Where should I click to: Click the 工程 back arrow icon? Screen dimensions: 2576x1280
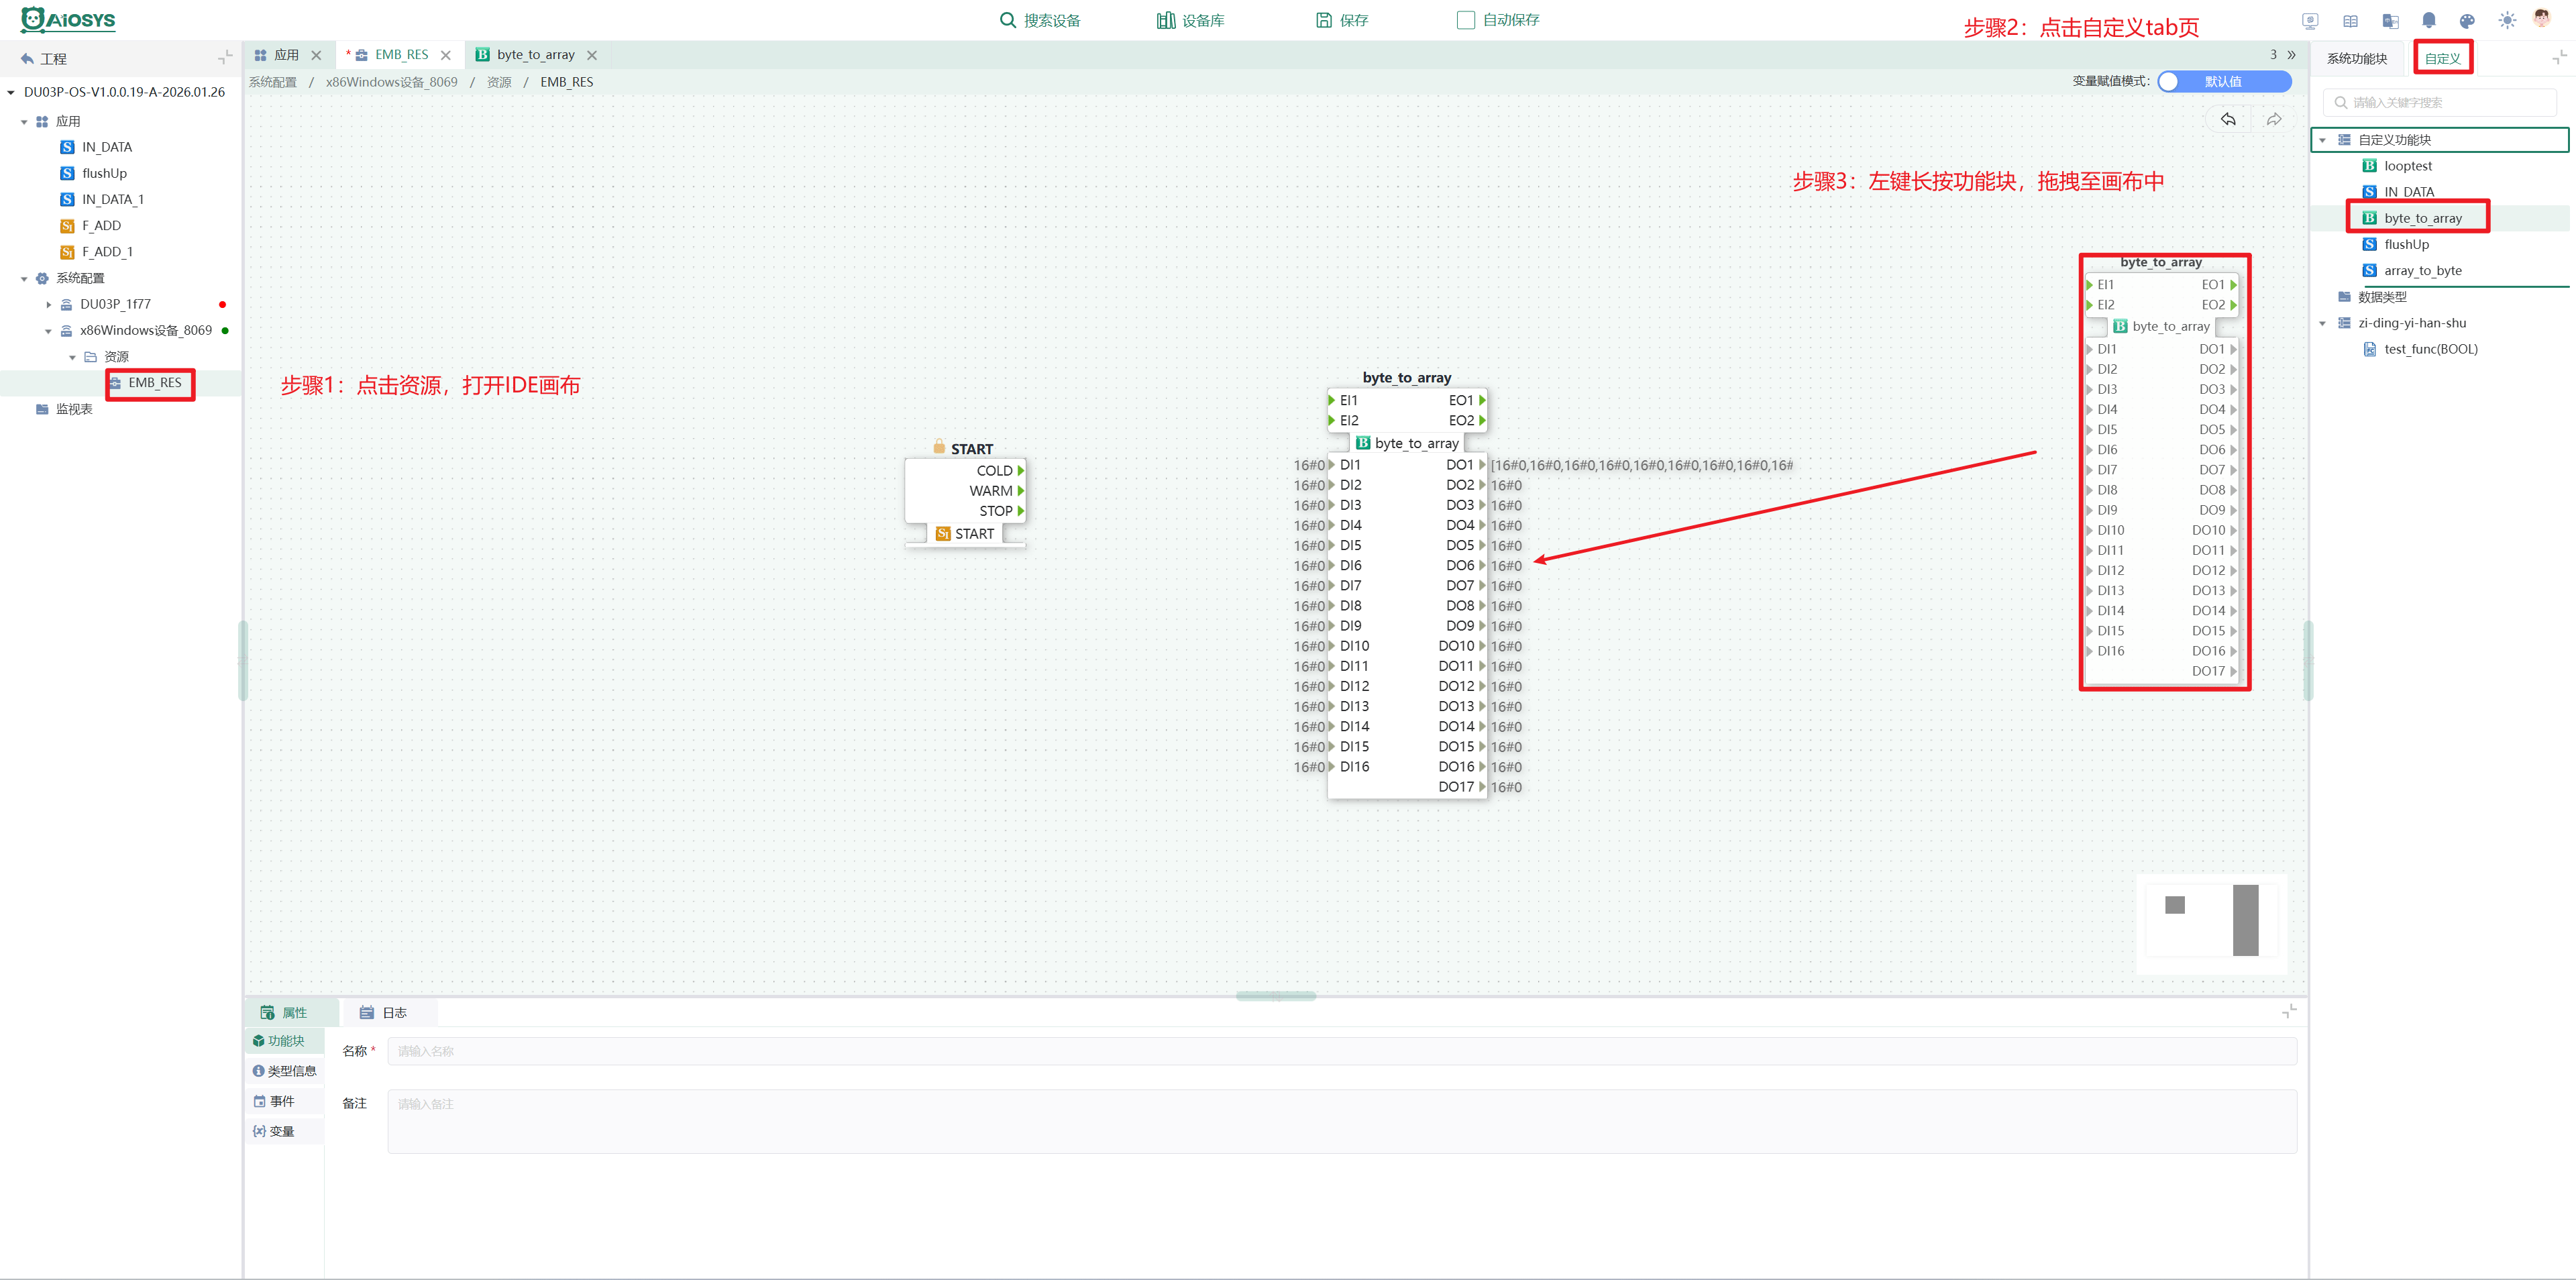tap(27, 58)
